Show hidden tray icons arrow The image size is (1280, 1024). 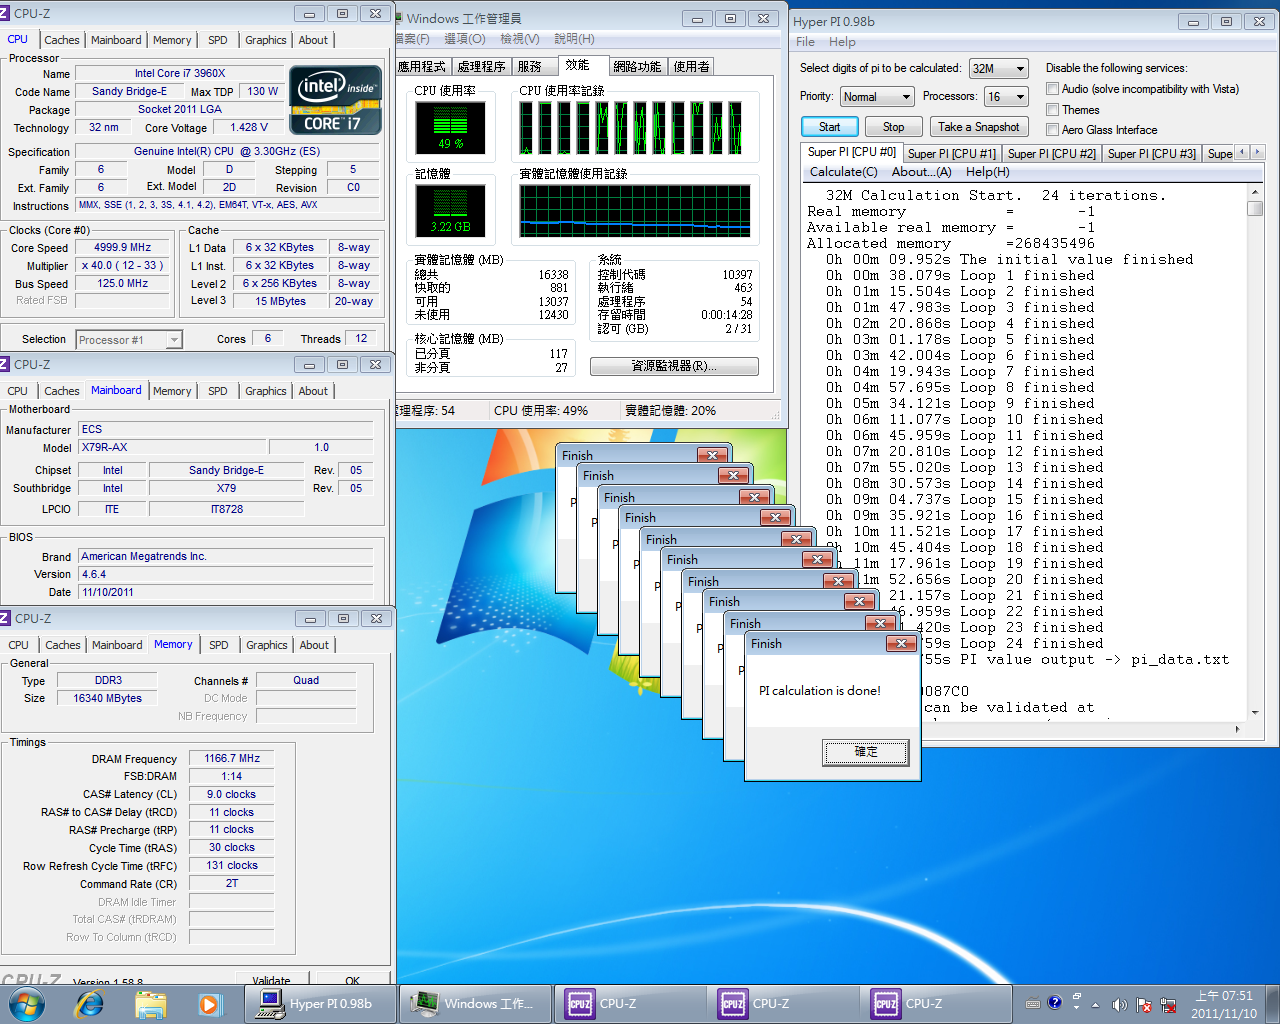click(x=1095, y=1004)
